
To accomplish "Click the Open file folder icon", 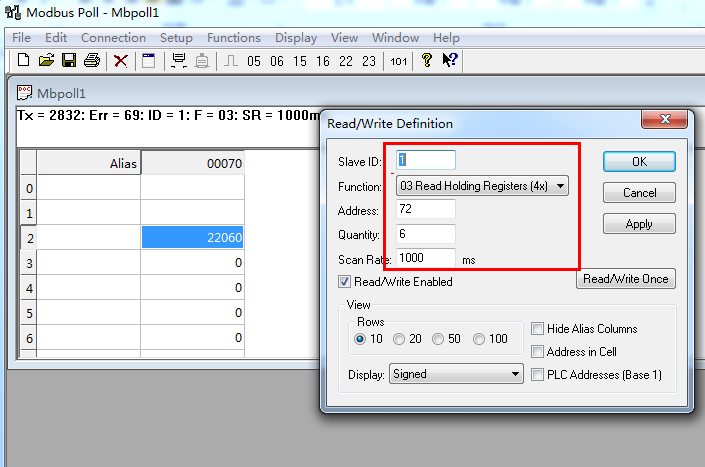I will [46, 61].
